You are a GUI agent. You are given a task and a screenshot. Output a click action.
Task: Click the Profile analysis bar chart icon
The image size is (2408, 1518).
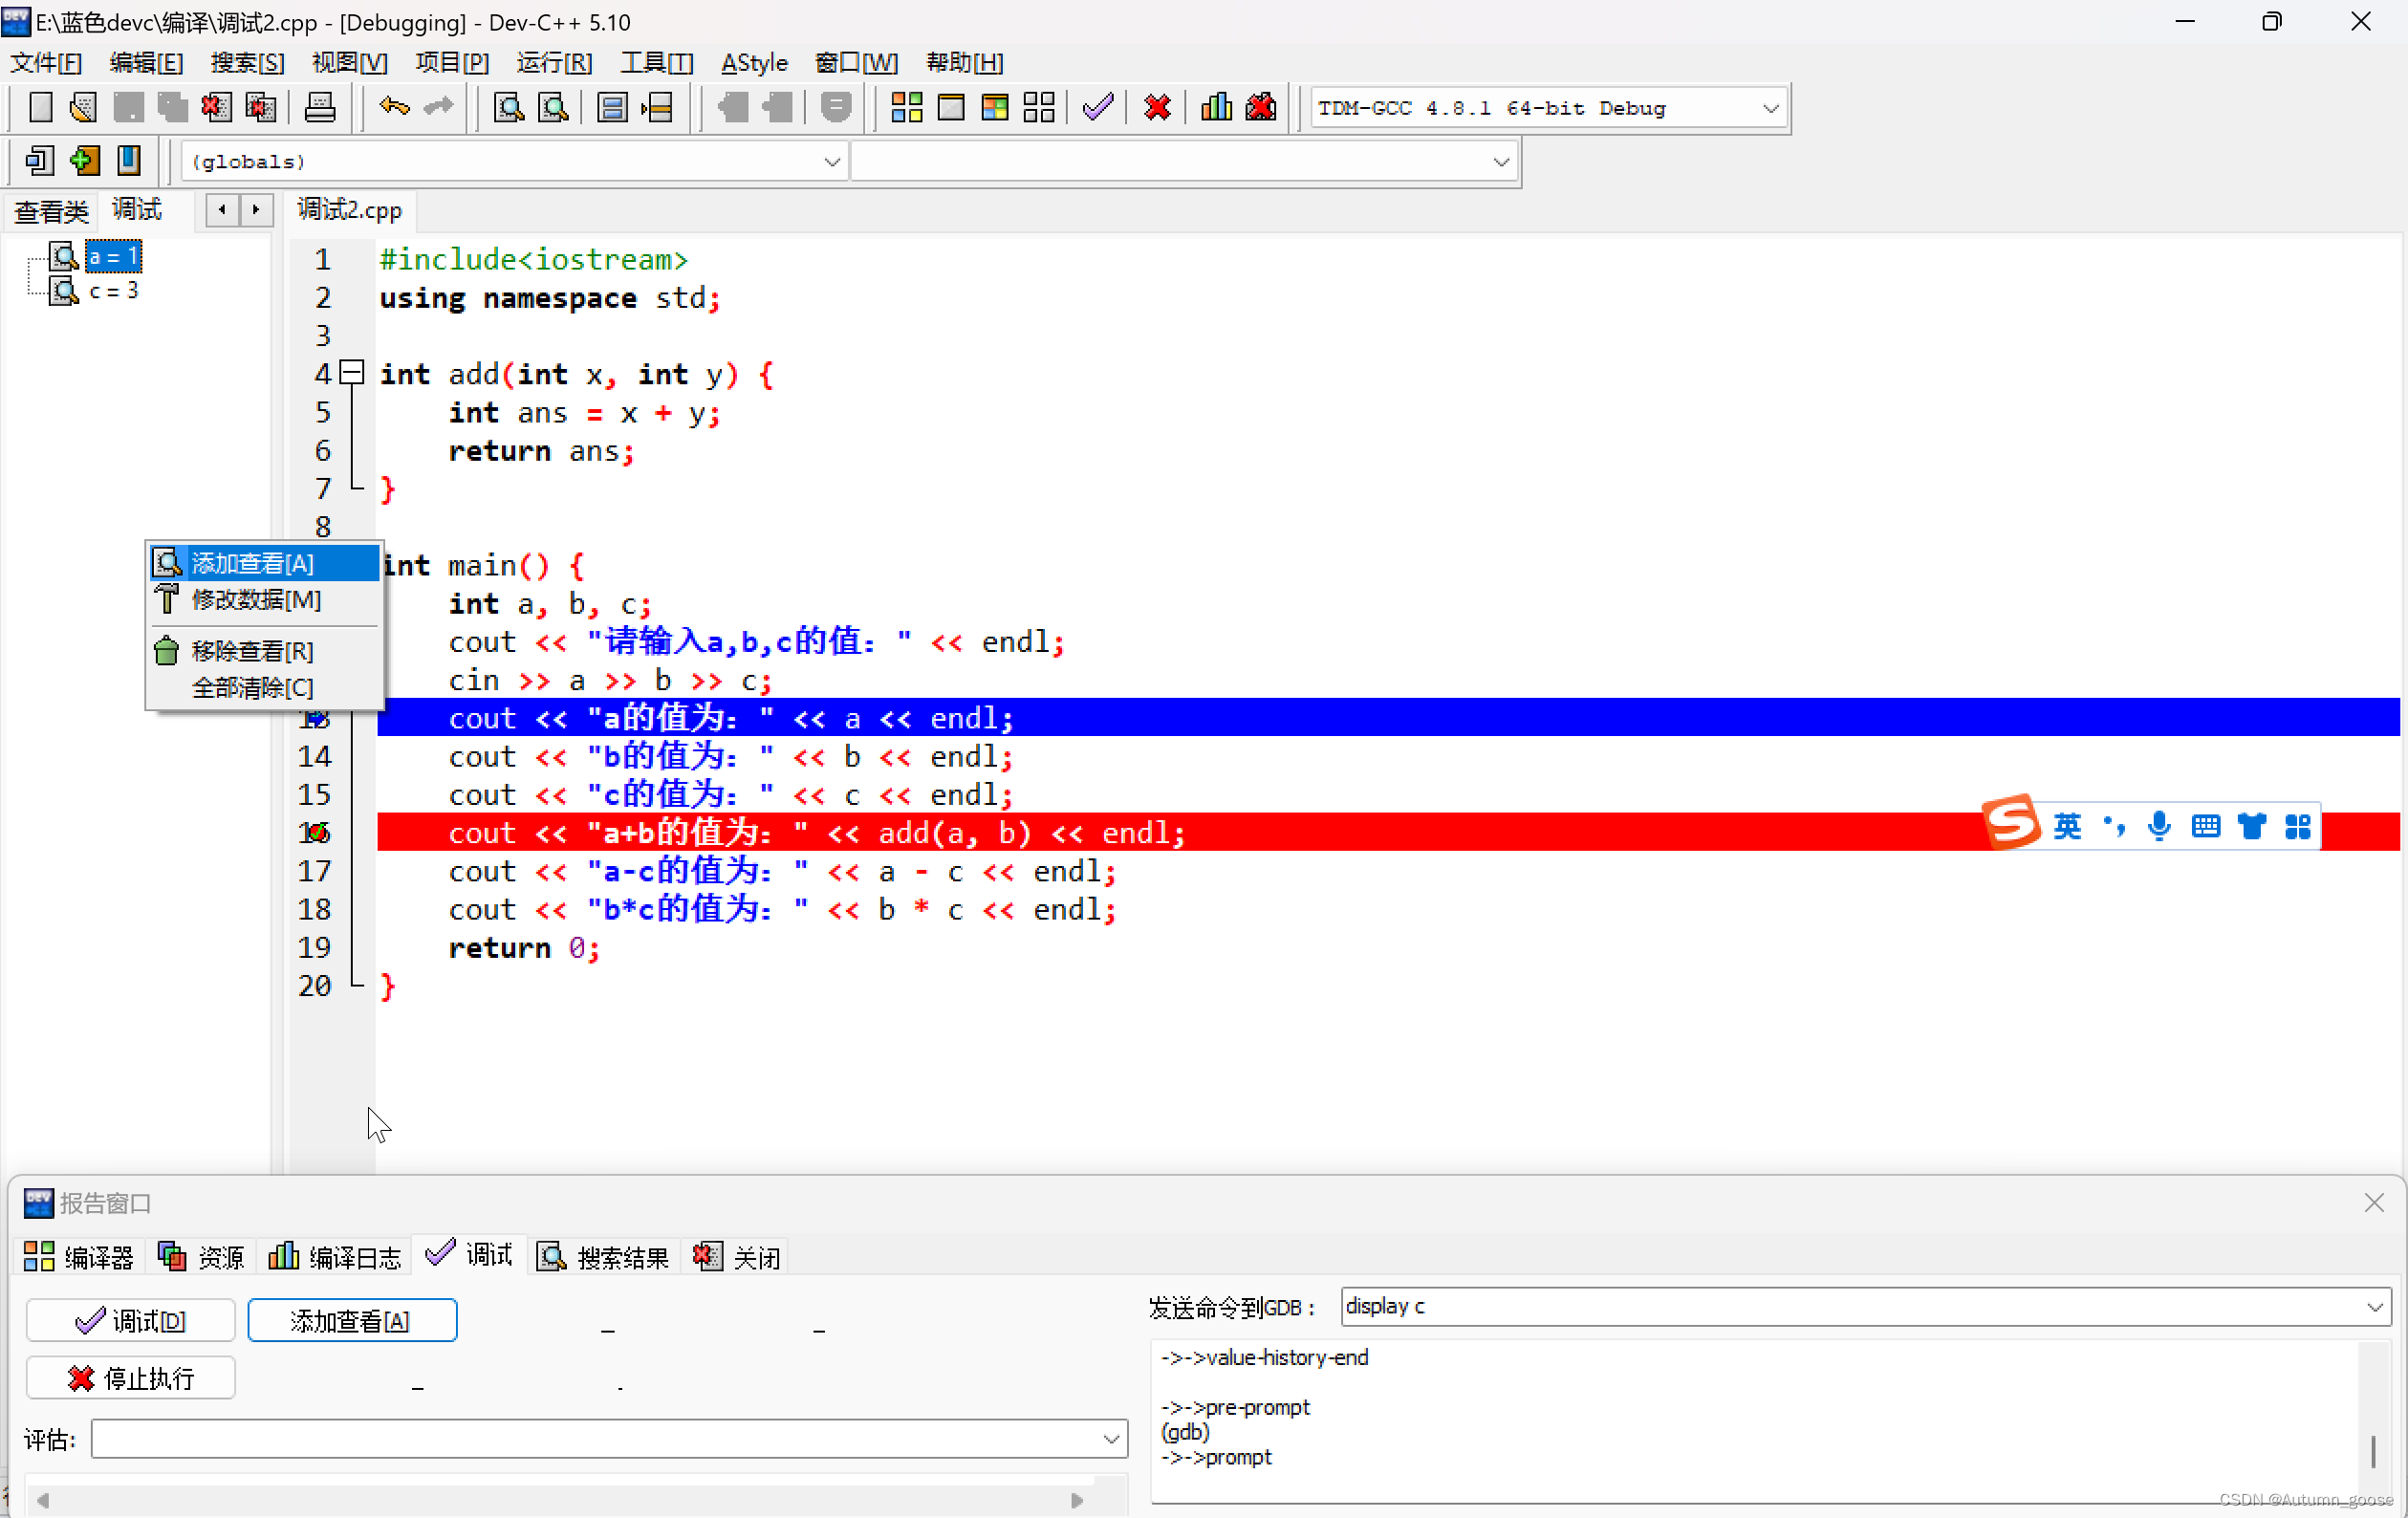(x=1215, y=107)
